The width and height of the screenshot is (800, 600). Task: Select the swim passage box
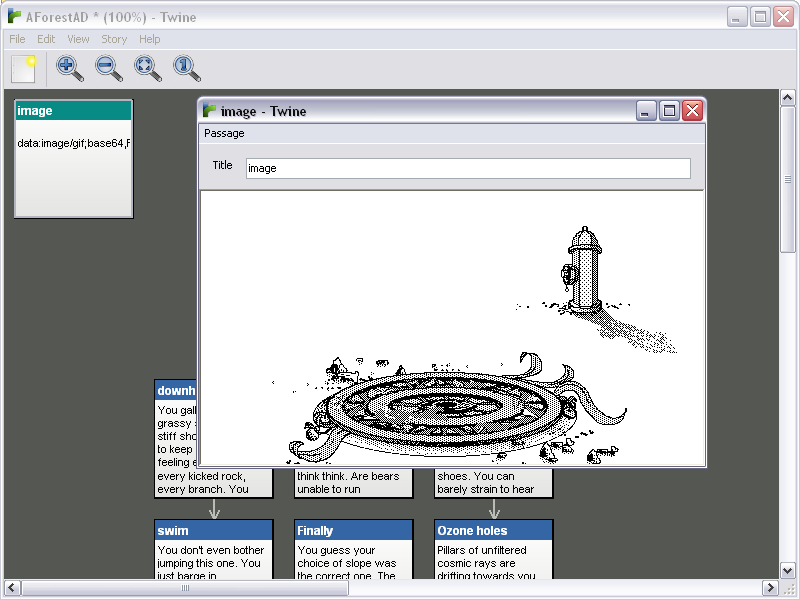click(x=213, y=548)
